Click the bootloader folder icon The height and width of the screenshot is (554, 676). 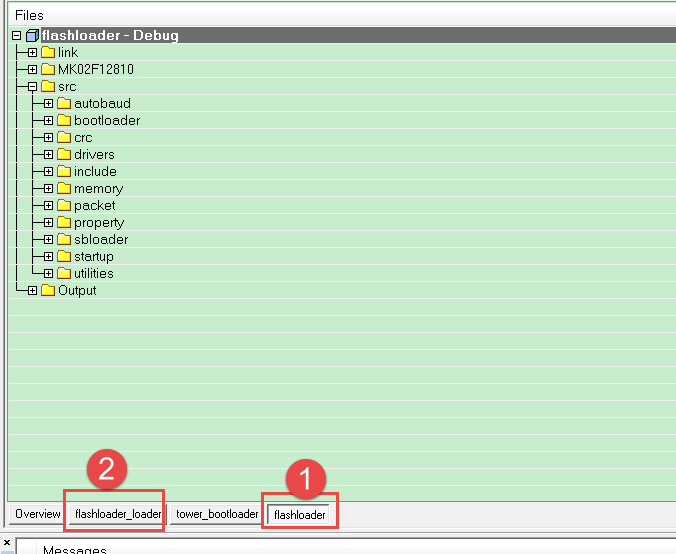pos(64,121)
